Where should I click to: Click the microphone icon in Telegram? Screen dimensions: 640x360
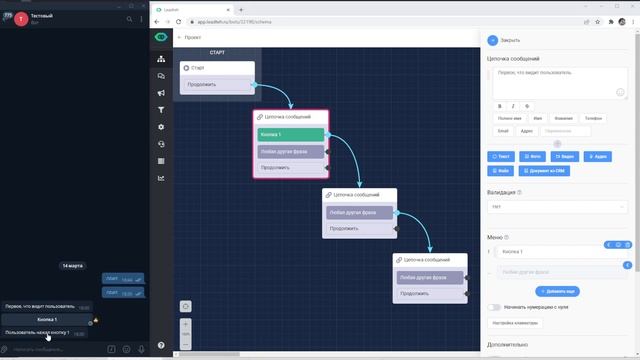pos(141,349)
